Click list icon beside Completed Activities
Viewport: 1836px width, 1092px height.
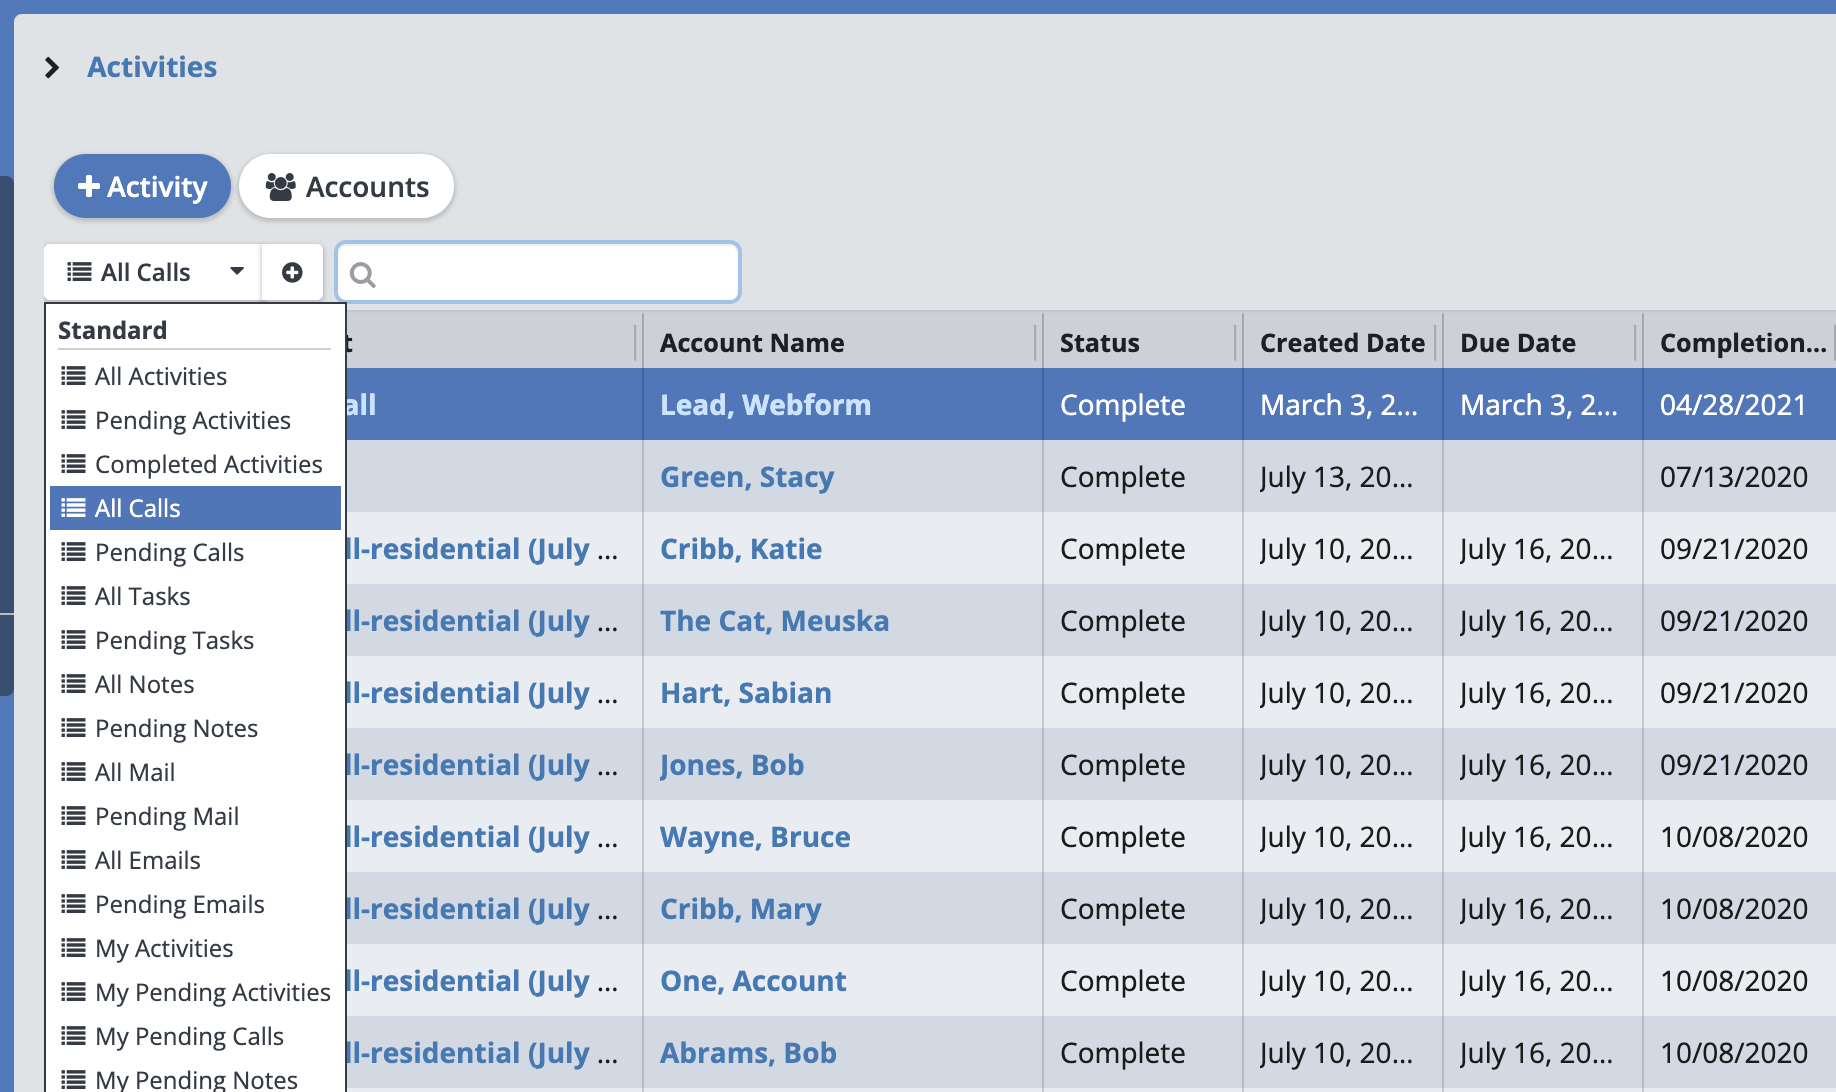click(73, 464)
